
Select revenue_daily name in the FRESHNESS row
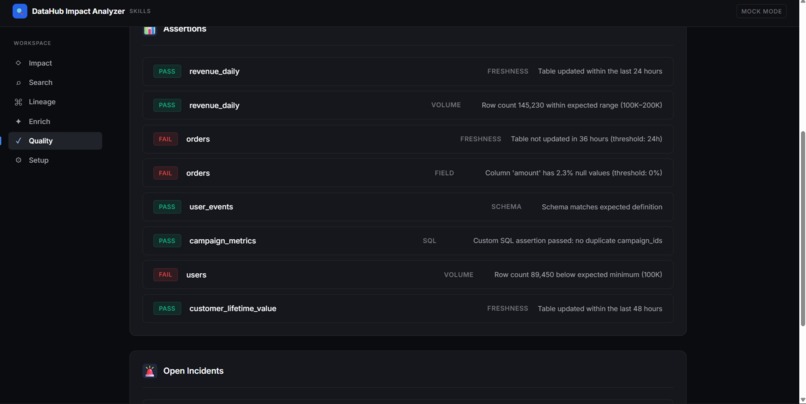click(214, 71)
